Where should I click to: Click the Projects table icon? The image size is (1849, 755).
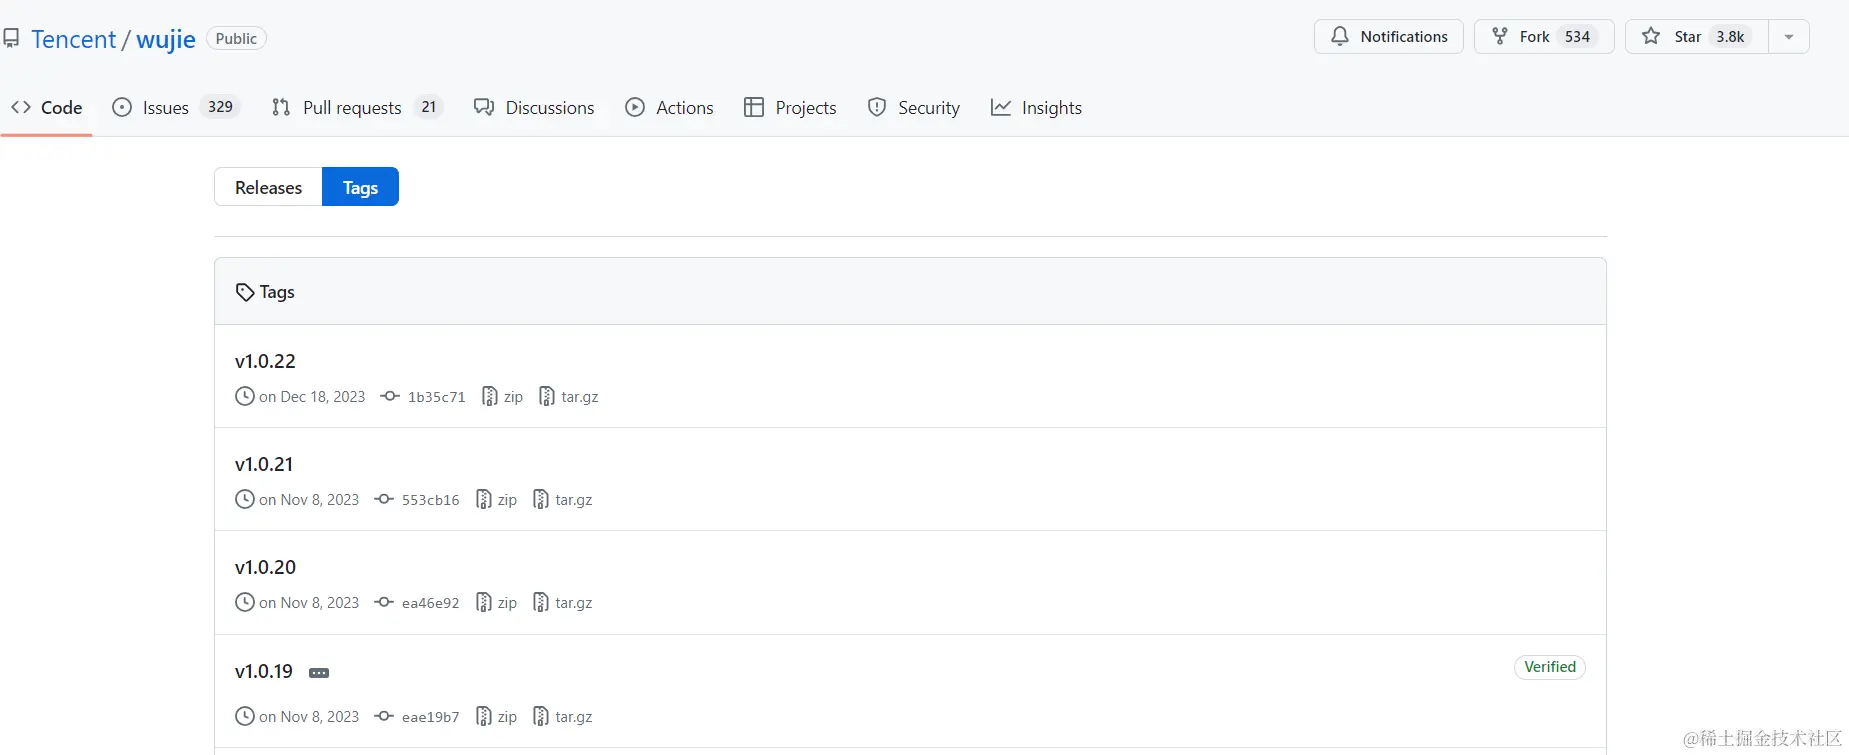754,107
